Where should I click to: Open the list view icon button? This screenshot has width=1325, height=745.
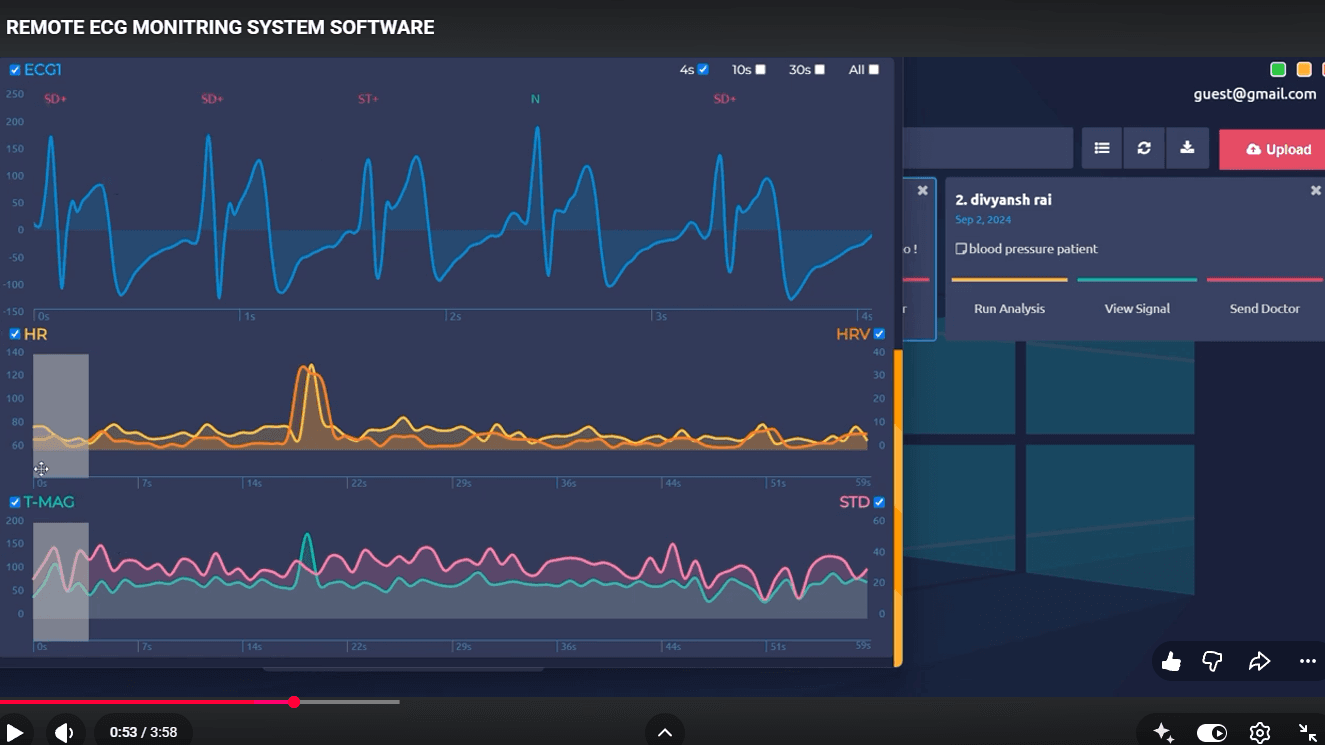[x=1102, y=148]
